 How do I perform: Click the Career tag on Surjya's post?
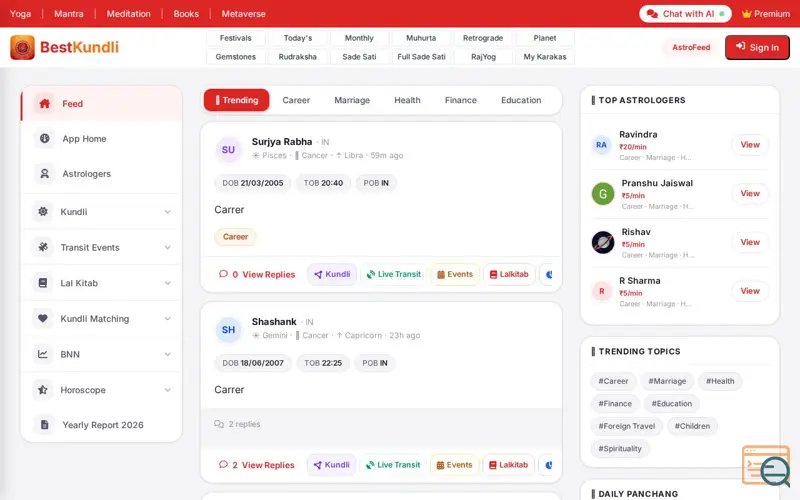(x=235, y=237)
